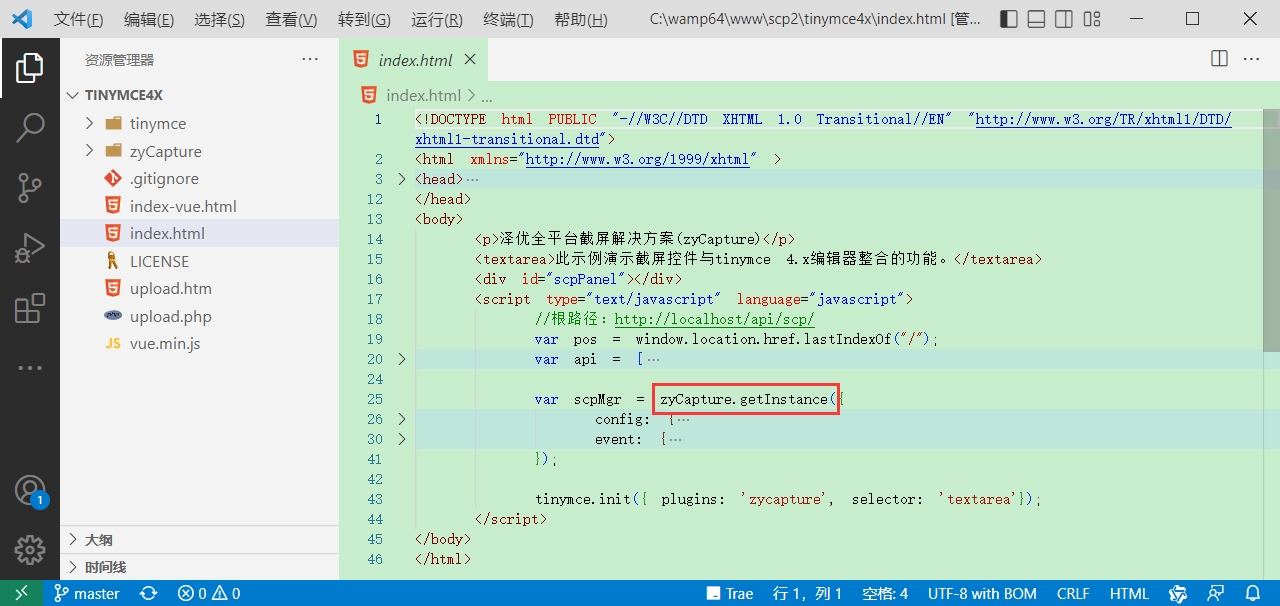Image resolution: width=1280 pixels, height=606 pixels.
Task: Split the editor to the right
Action: (x=1219, y=59)
